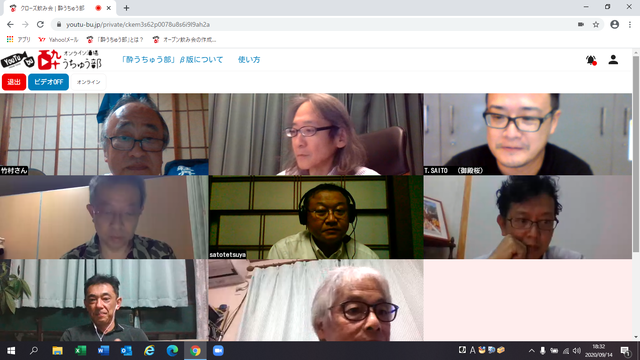Viewport: 640px width, 360px height.
Task: Launch Excel from the taskbar
Action: [80, 351]
